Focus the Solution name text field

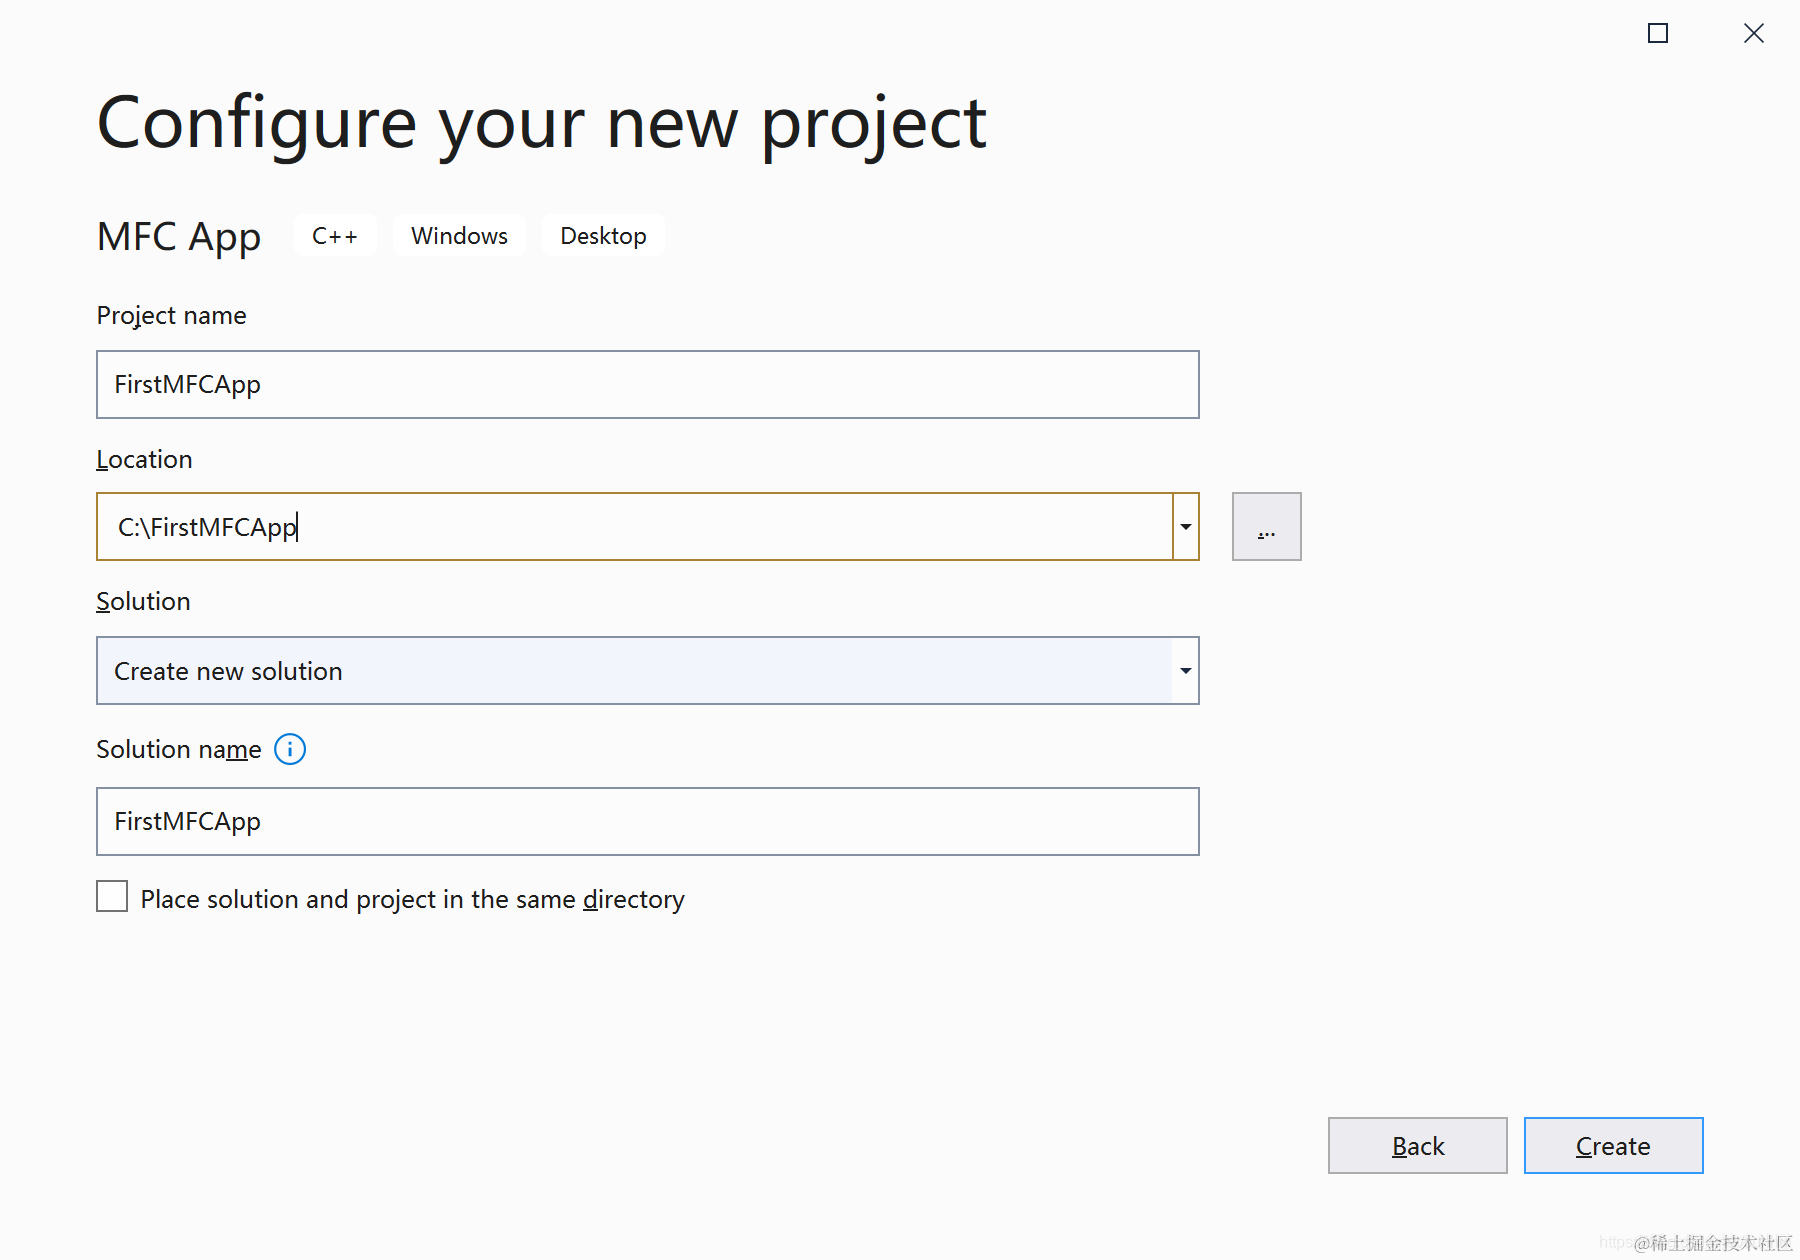(x=647, y=822)
